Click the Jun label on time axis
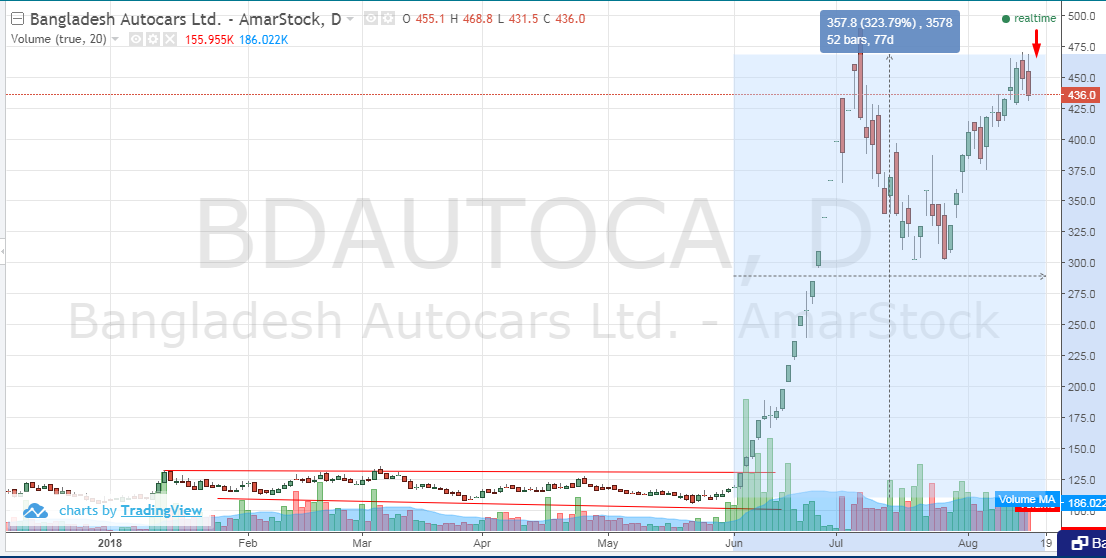 tap(734, 543)
